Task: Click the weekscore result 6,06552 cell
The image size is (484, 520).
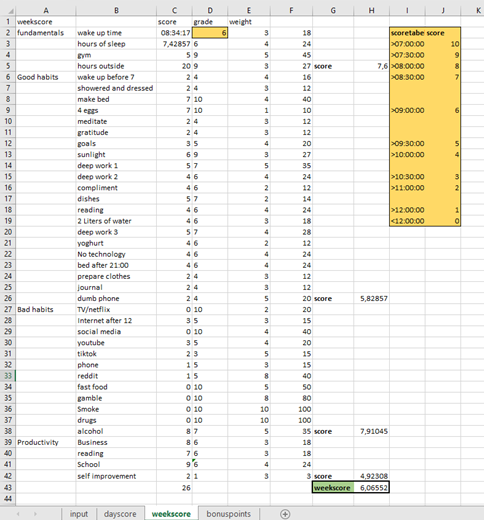Action: pyautogui.click(x=371, y=488)
